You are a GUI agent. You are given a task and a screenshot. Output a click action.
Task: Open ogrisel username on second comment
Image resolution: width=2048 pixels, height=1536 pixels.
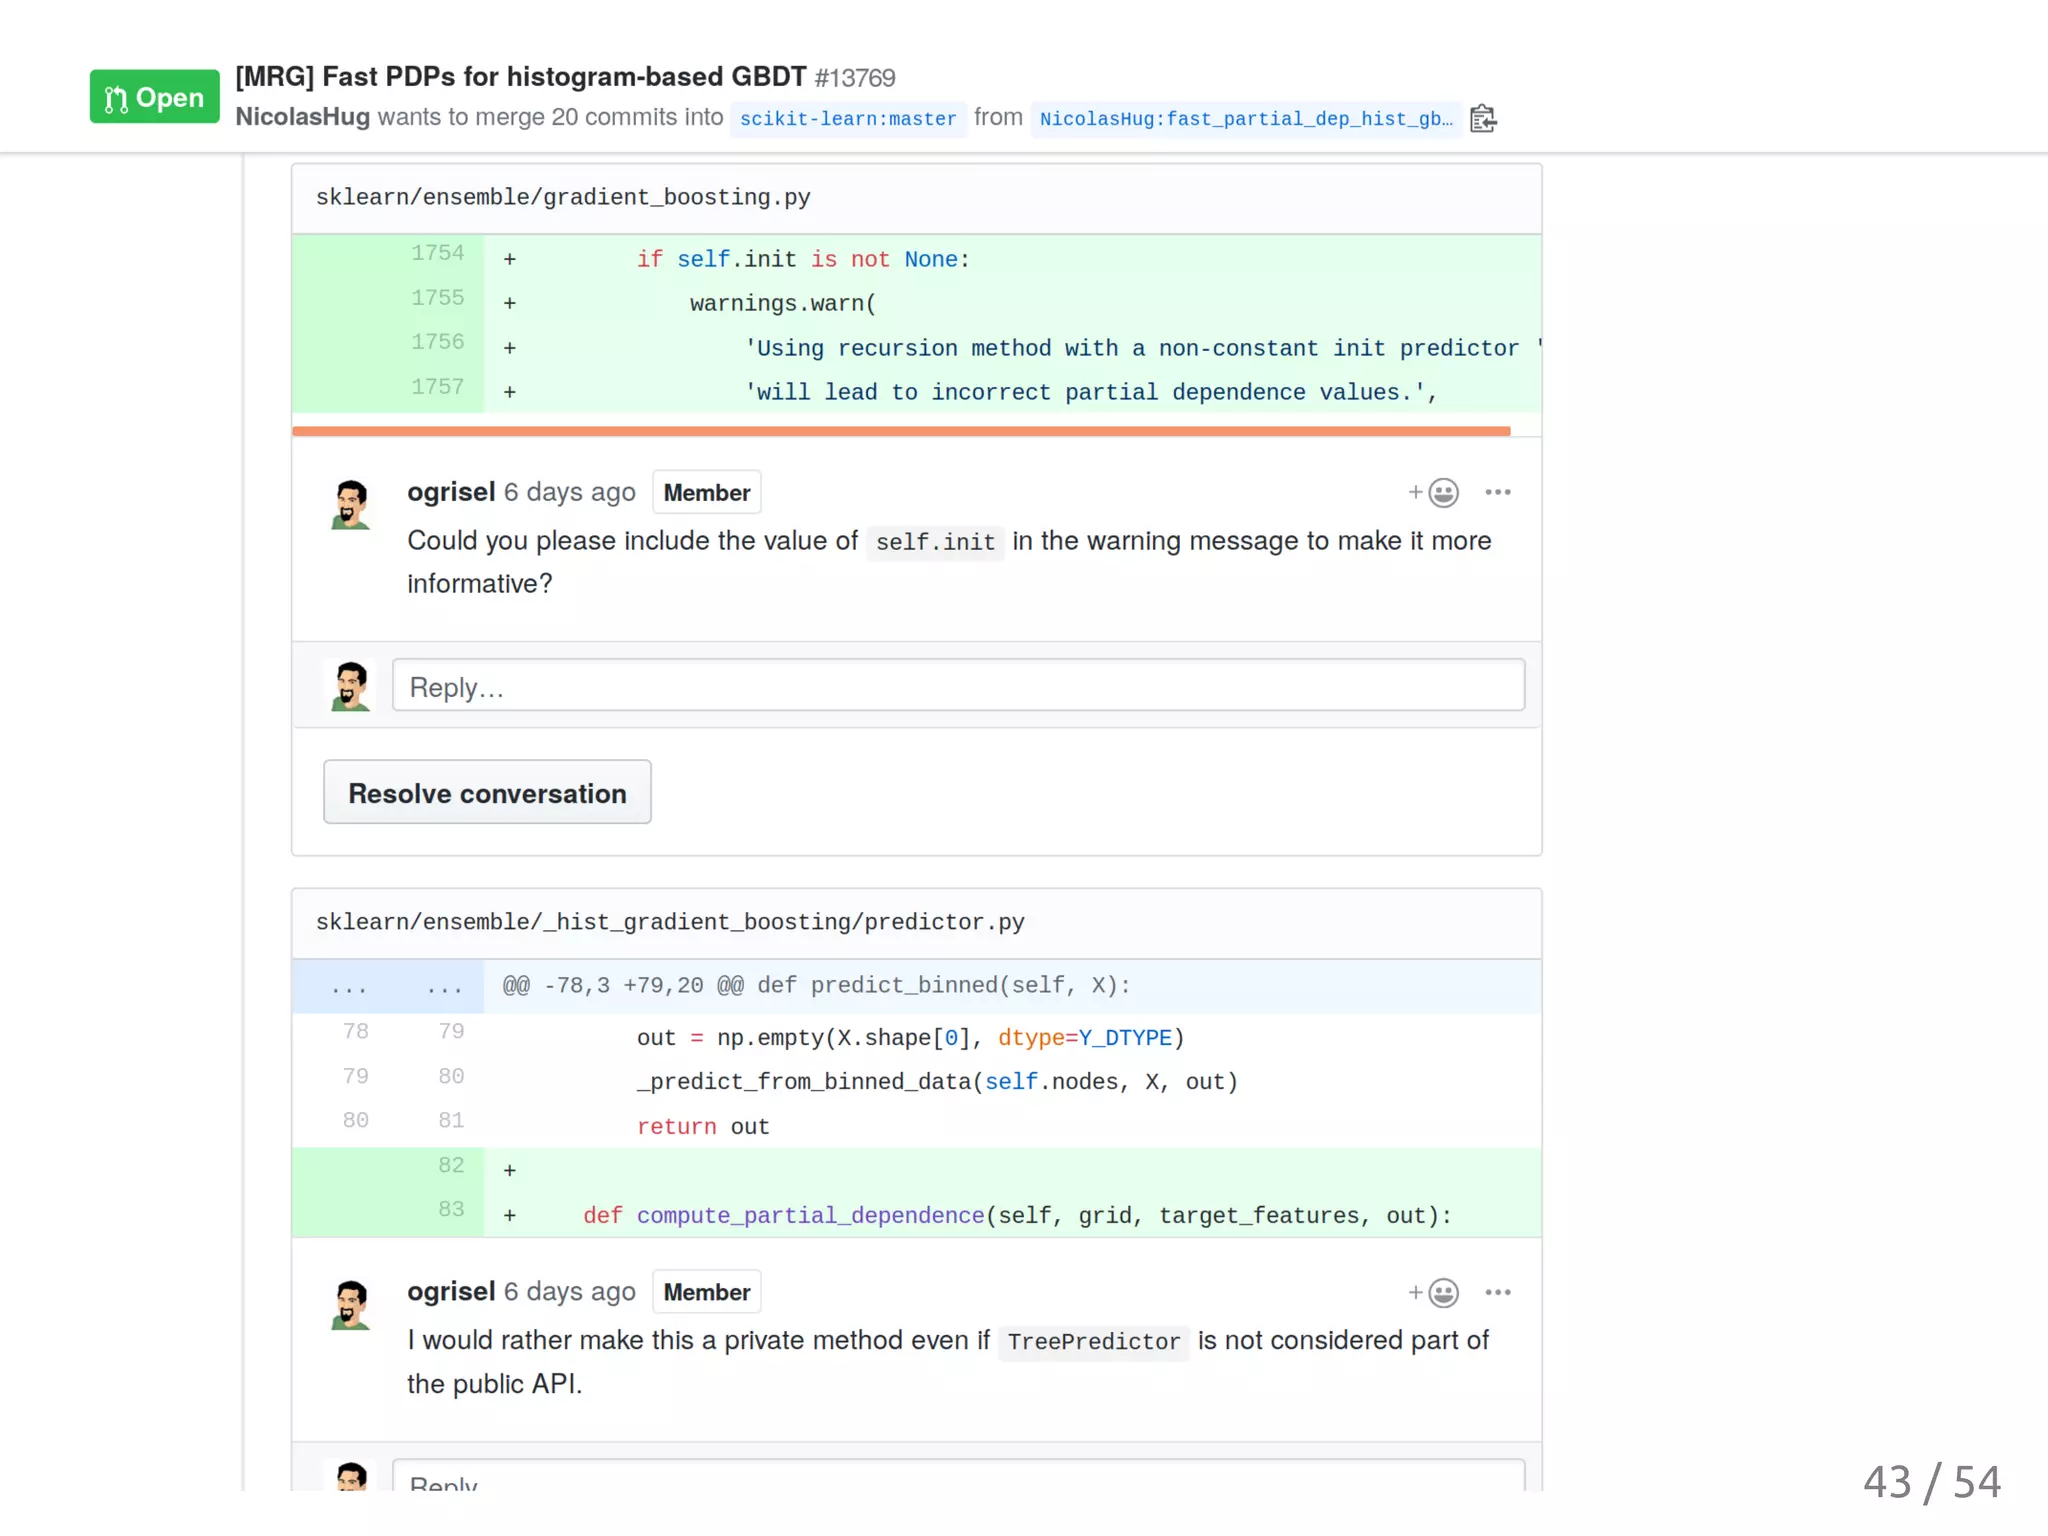click(x=451, y=1291)
